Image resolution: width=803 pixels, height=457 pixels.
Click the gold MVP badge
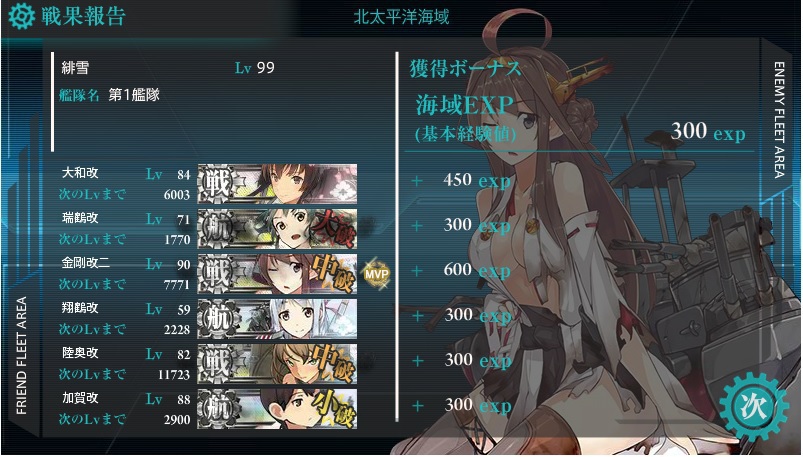point(377,274)
